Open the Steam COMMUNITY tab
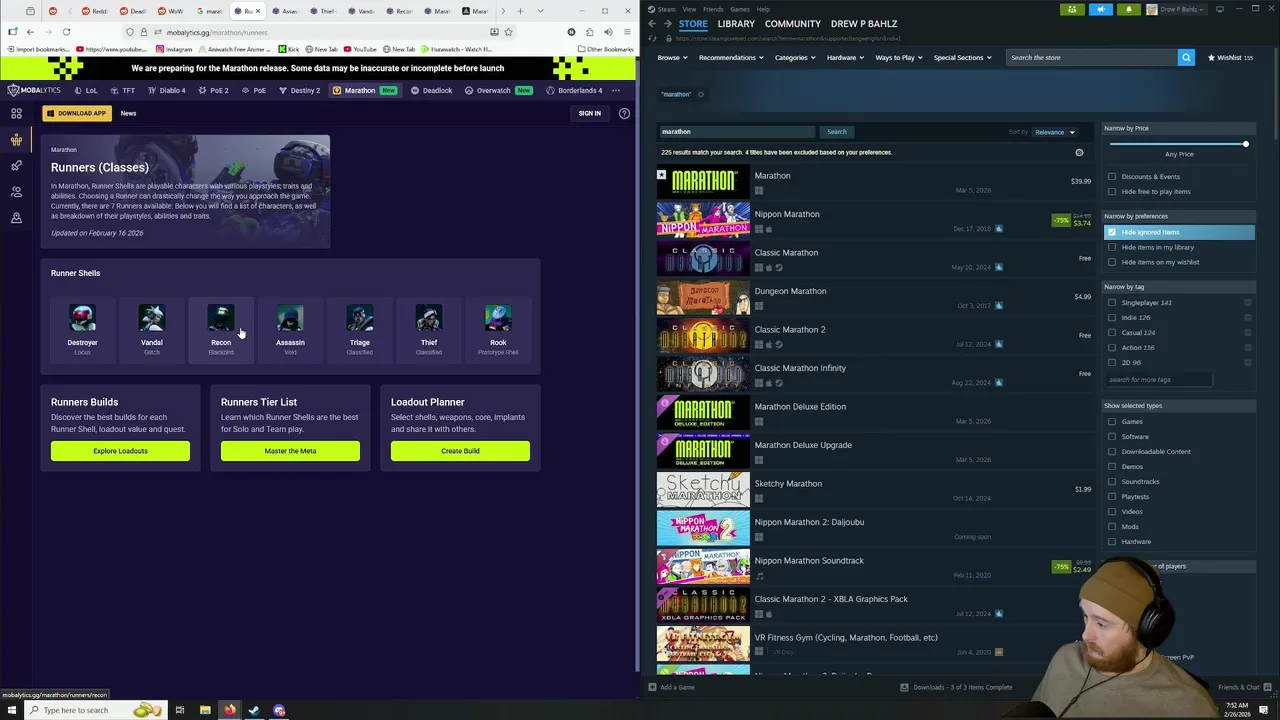The image size is (1280, 720). coord(793,24)
